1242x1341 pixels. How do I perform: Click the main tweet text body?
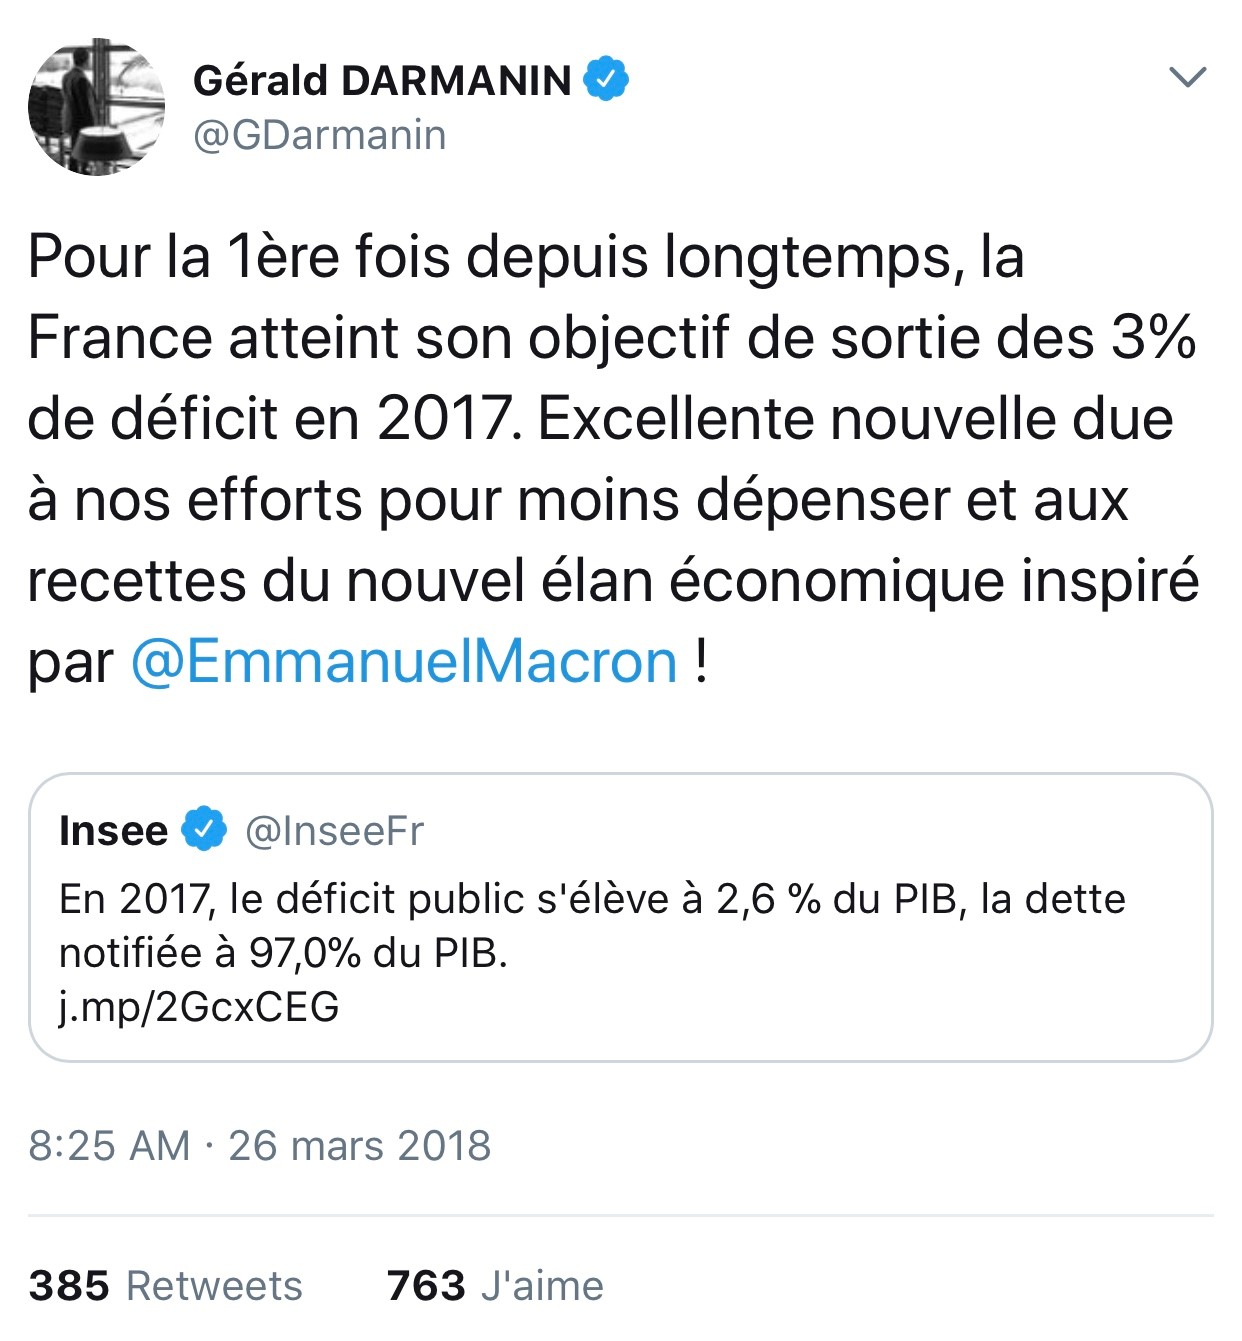[x=612, y=459]
